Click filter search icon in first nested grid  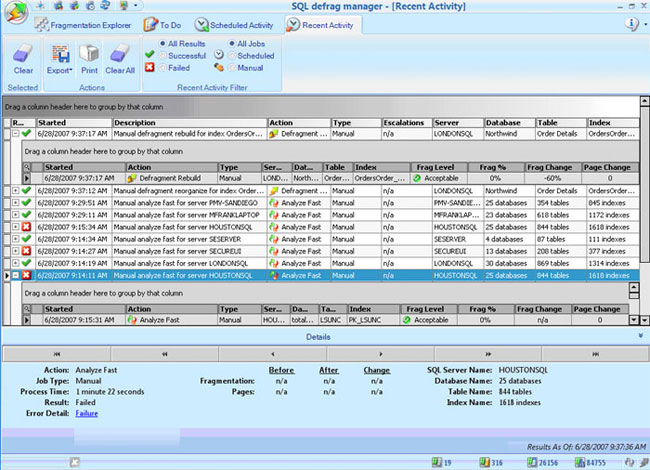pos(27,167)
